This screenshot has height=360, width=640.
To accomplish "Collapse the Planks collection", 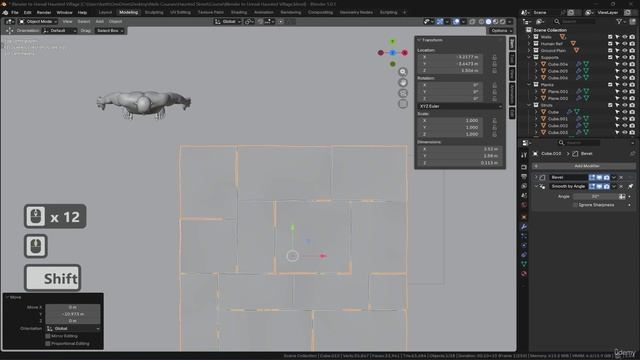I will (529, 84).
